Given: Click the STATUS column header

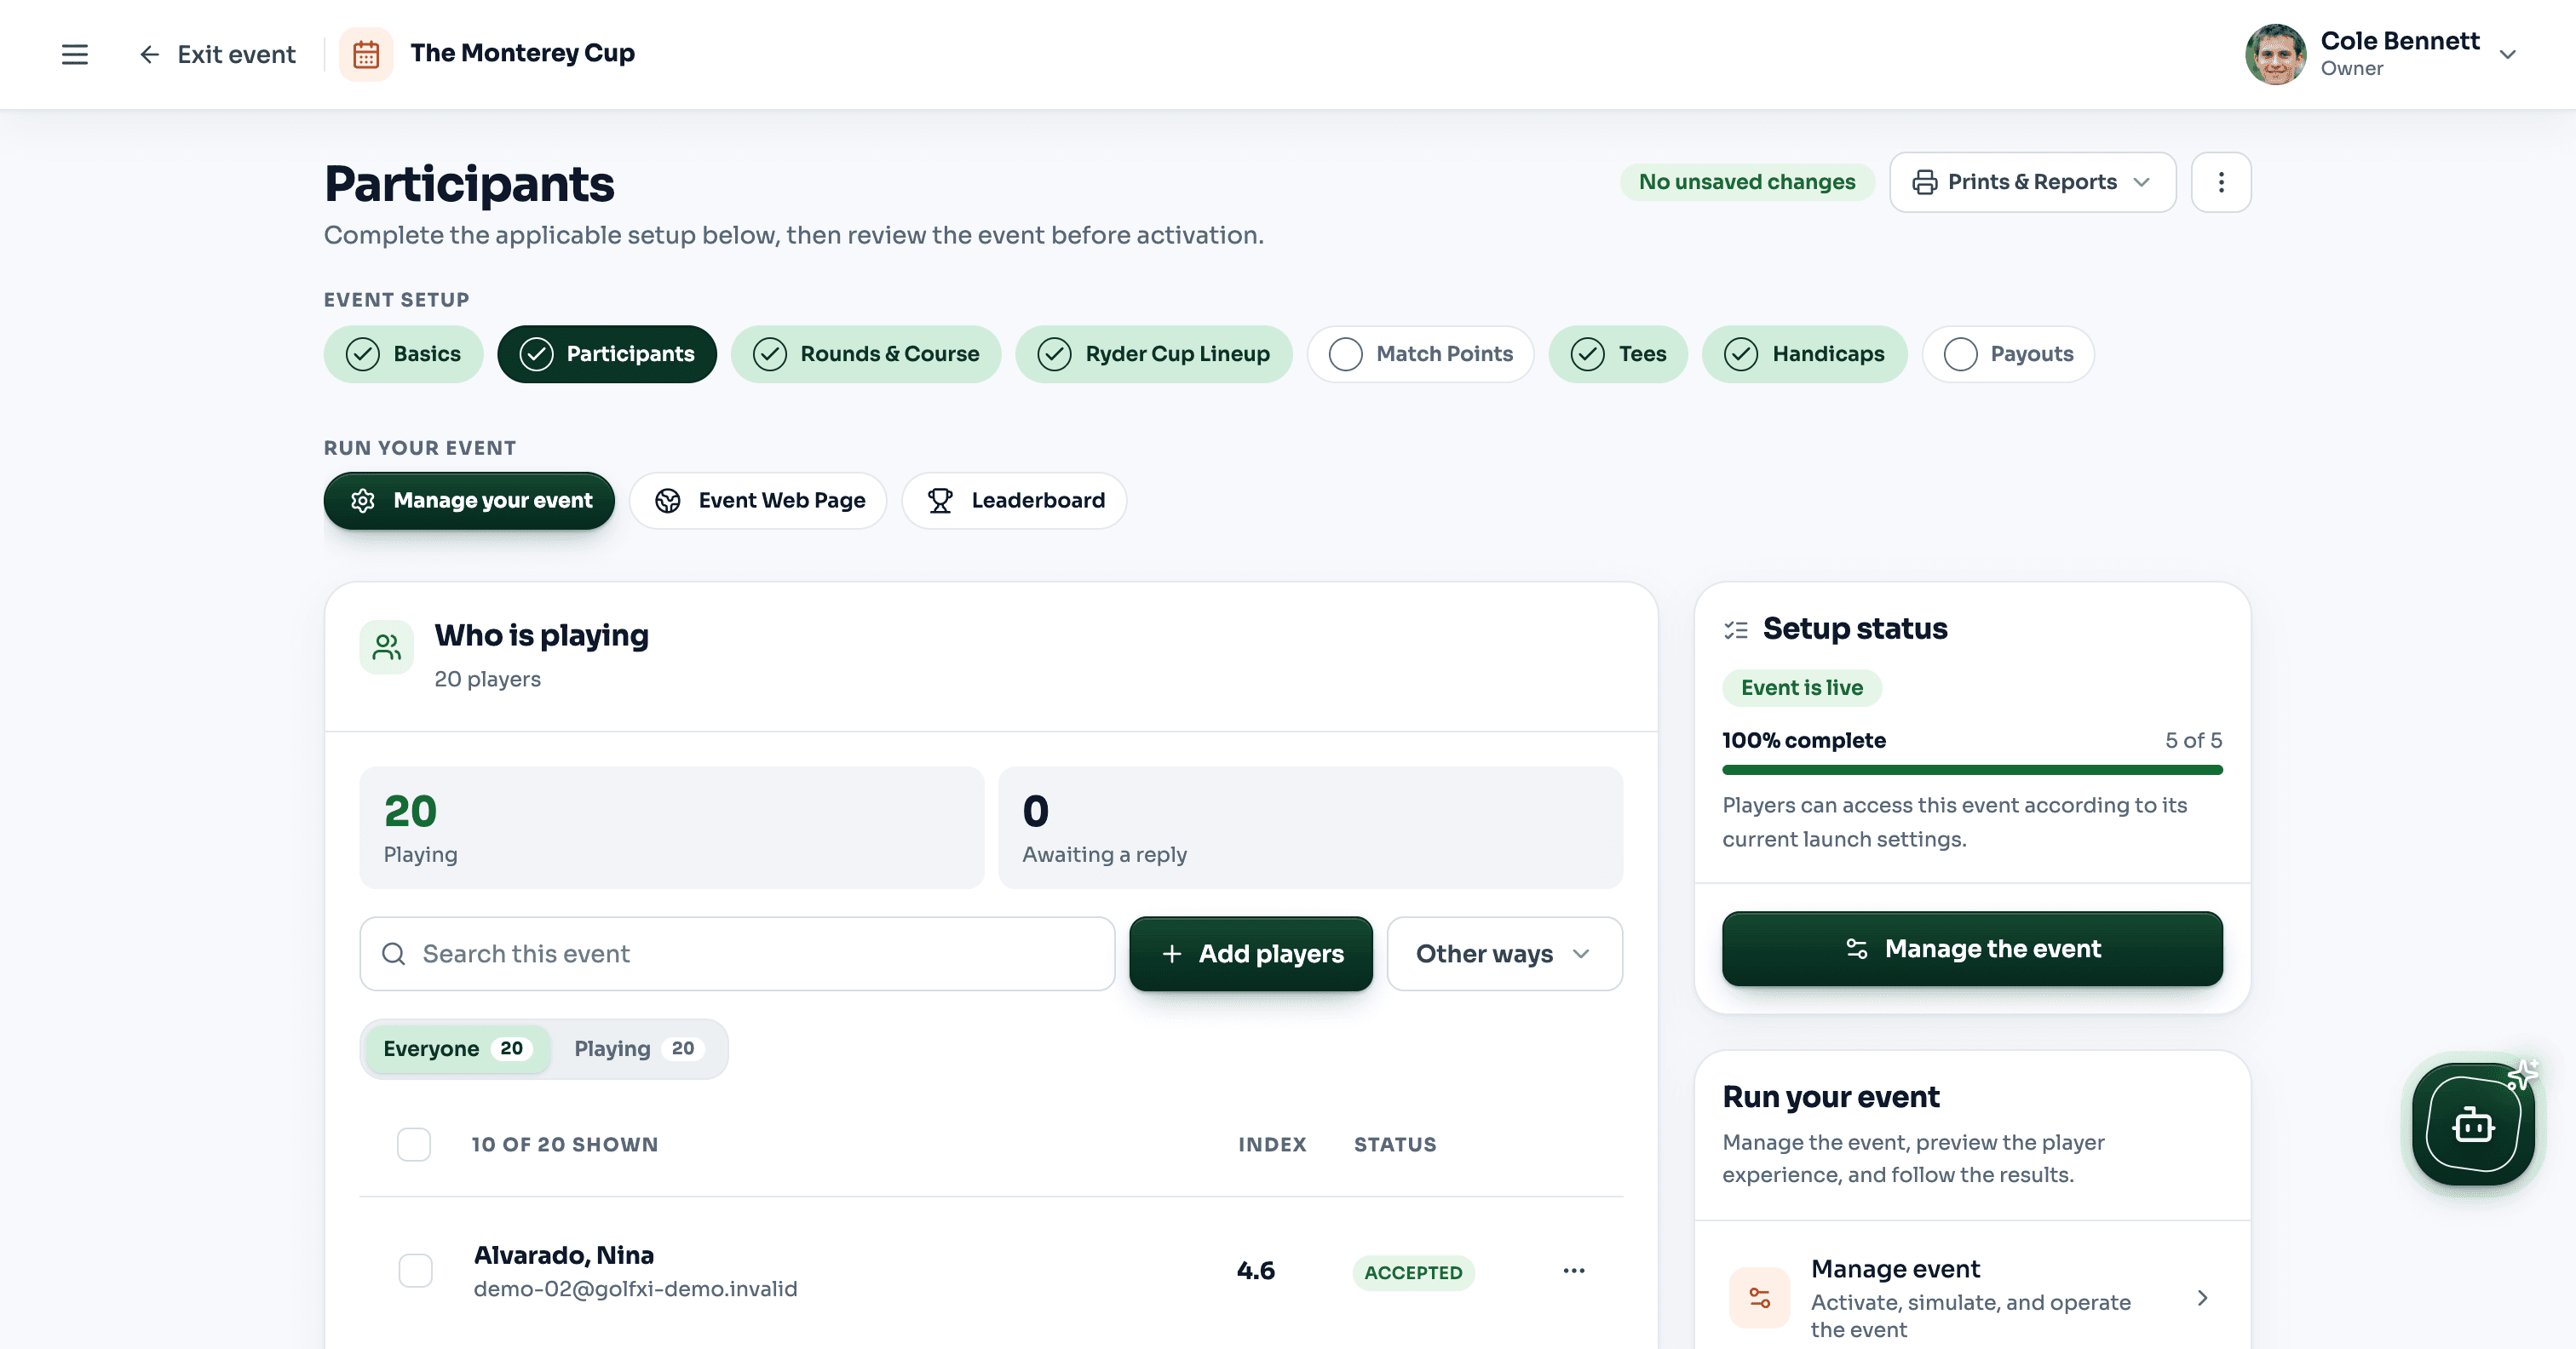Looking at the screenshot, I should point(1395,1145).
